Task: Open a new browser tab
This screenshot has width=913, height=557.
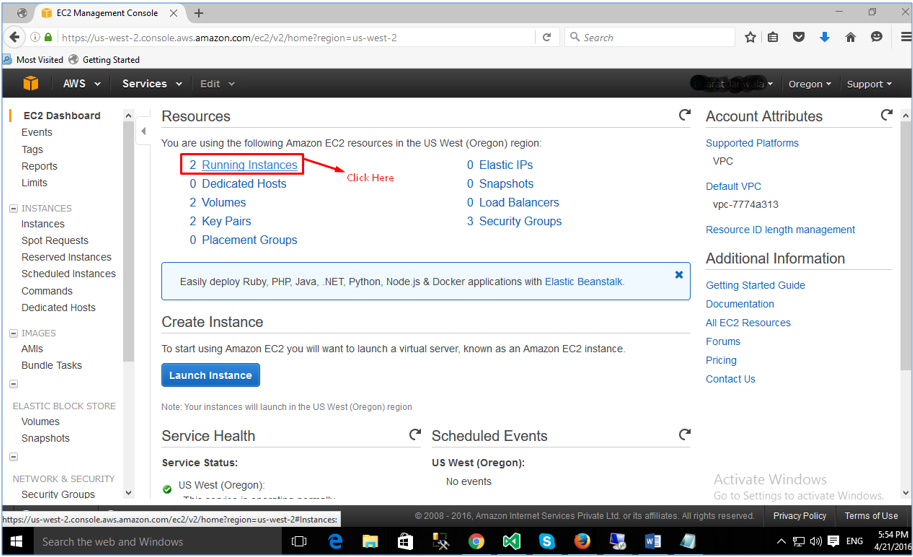Action: 199,13
